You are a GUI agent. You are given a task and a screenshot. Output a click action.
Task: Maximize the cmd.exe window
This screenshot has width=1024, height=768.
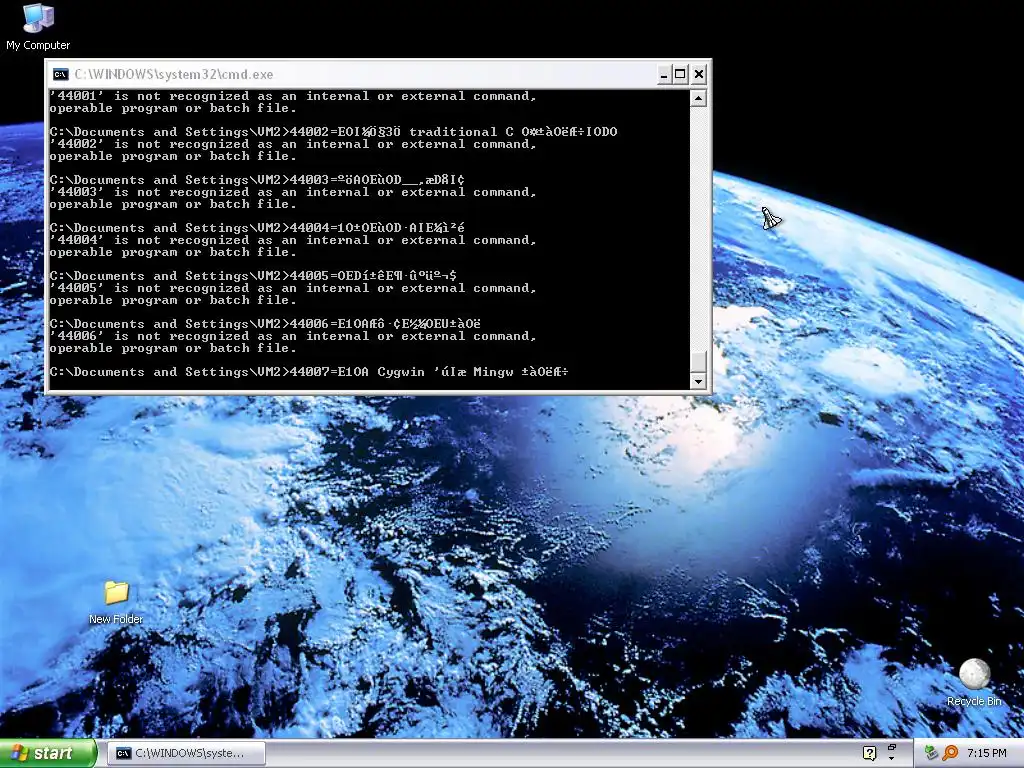pyautogui.click(x=680, y=74)
